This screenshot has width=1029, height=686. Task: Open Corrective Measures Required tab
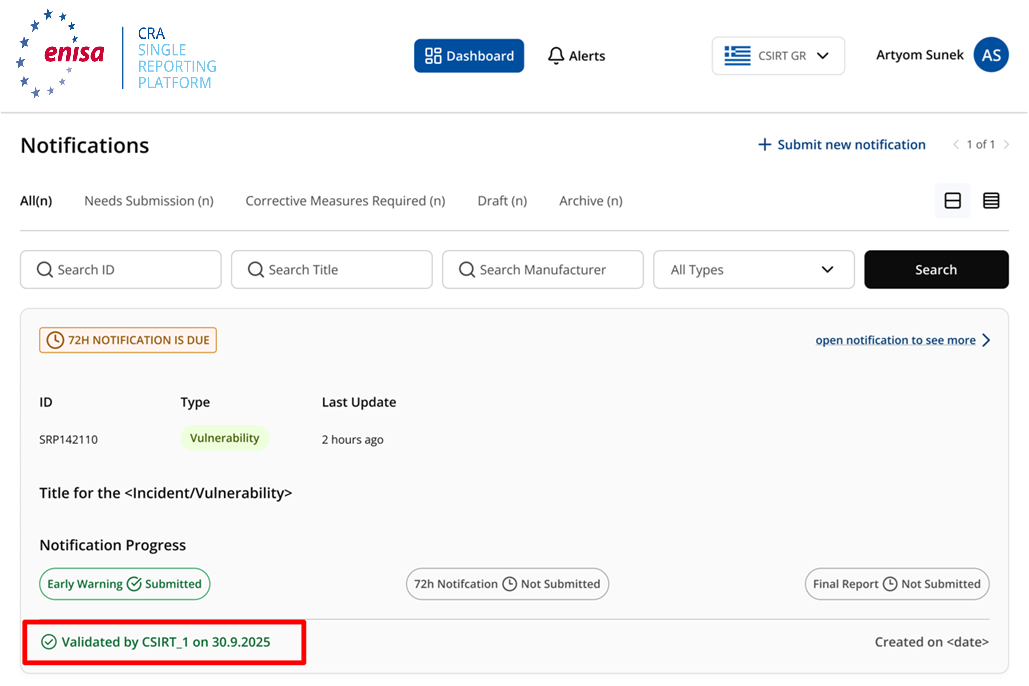click(345, 201)
